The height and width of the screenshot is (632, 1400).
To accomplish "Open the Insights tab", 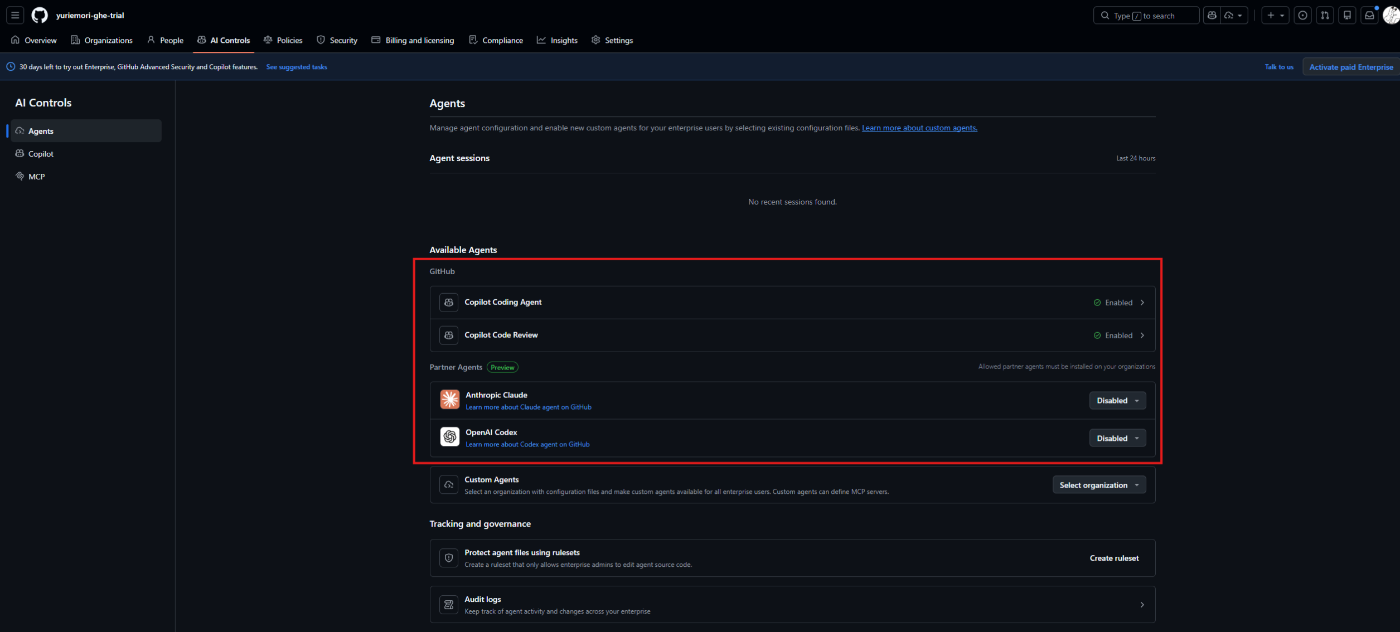I will coord(557,40).
